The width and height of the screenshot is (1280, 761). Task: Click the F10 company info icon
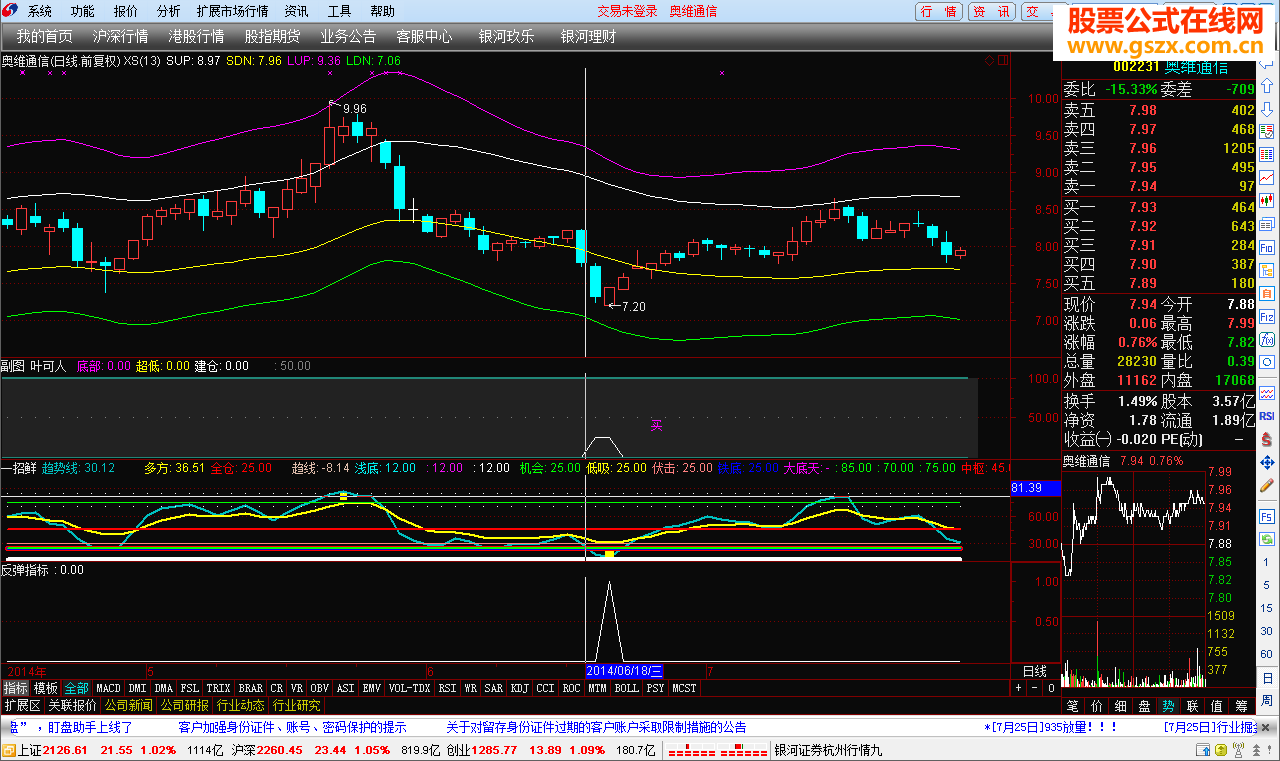click(1266, 247)
